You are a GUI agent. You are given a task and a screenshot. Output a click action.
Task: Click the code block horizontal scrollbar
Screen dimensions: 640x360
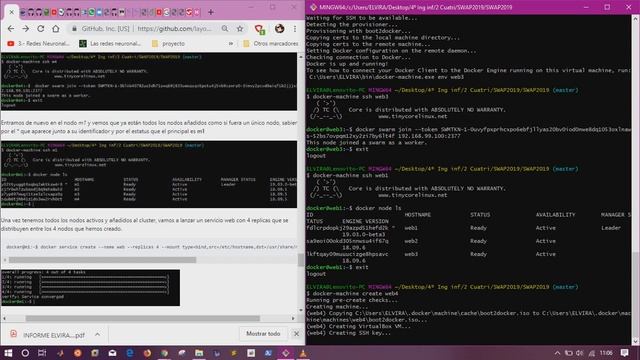click(x=102, y=260)
